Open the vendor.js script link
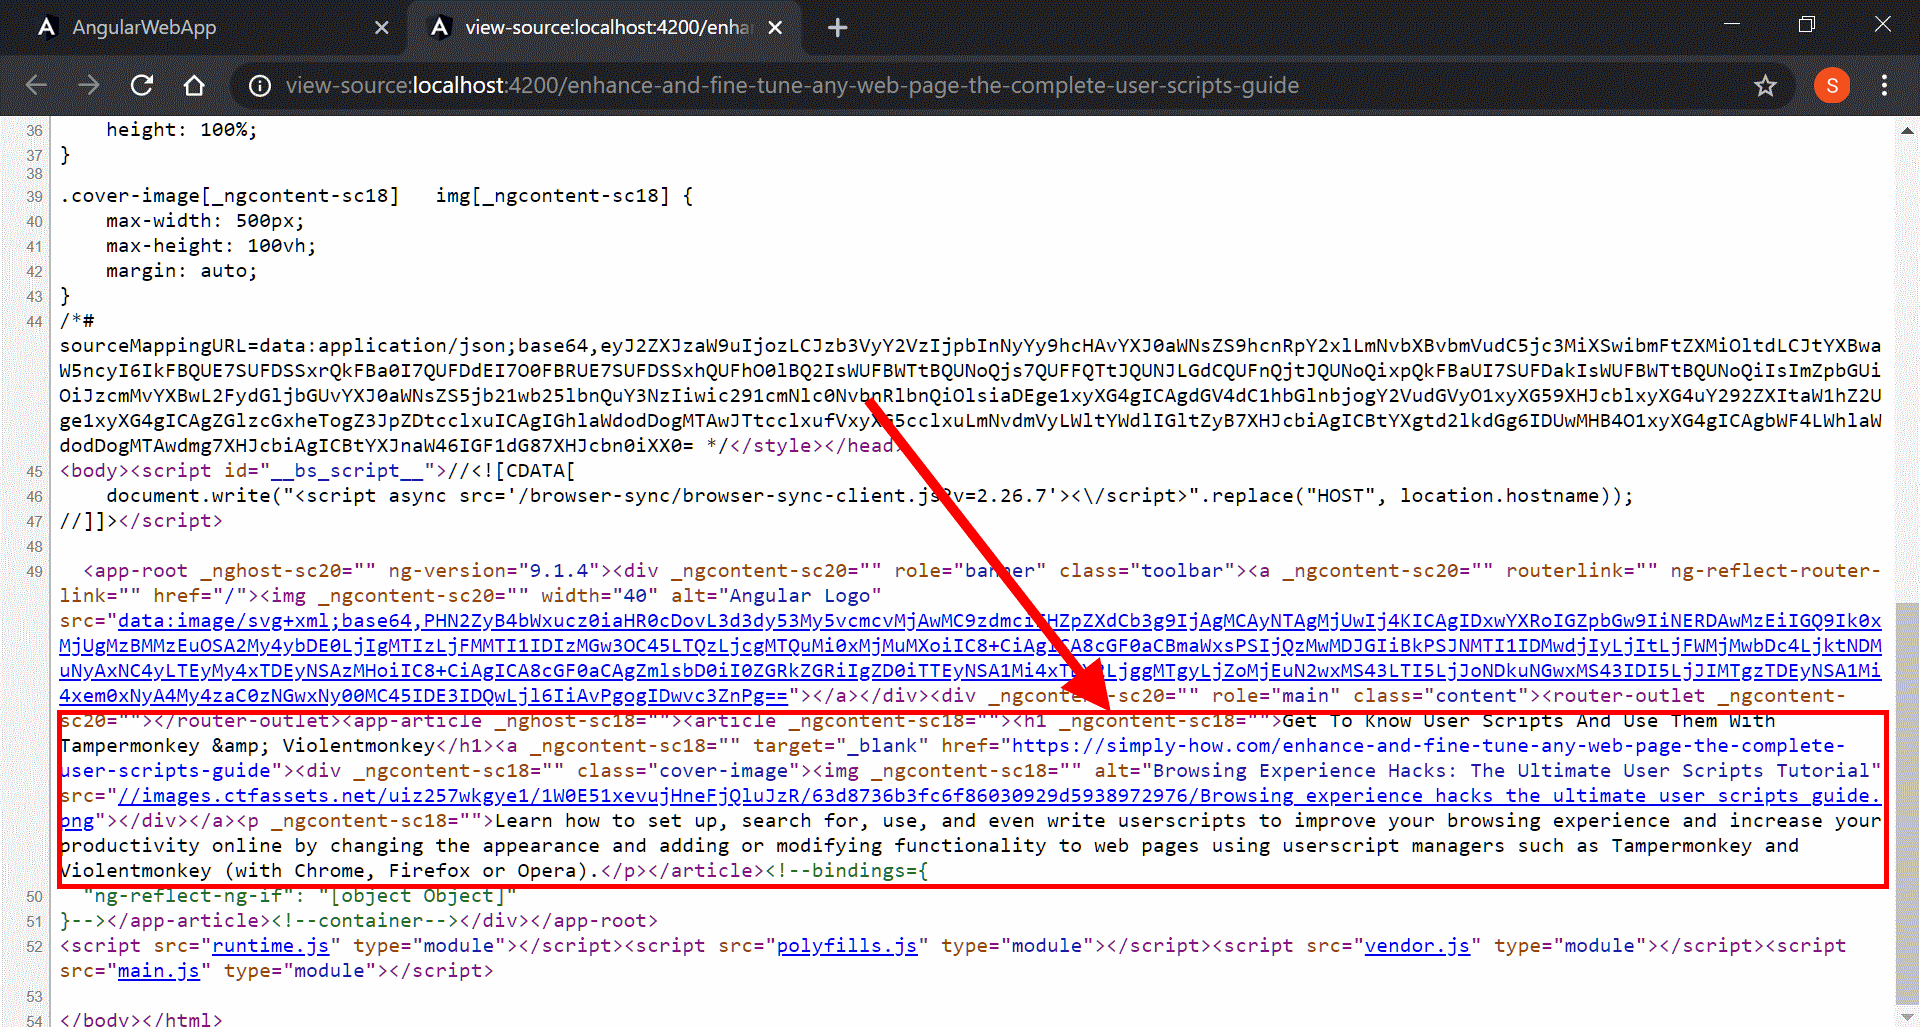Image resolution: width=1920 pixels, height=1027 pixels. coord(1418,946)
